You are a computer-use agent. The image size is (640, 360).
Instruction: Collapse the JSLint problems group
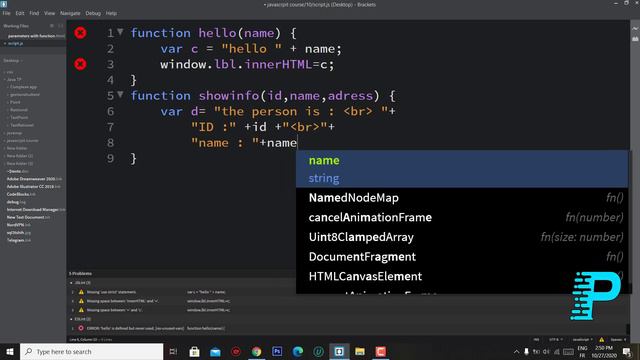click(x=71, y=282)
